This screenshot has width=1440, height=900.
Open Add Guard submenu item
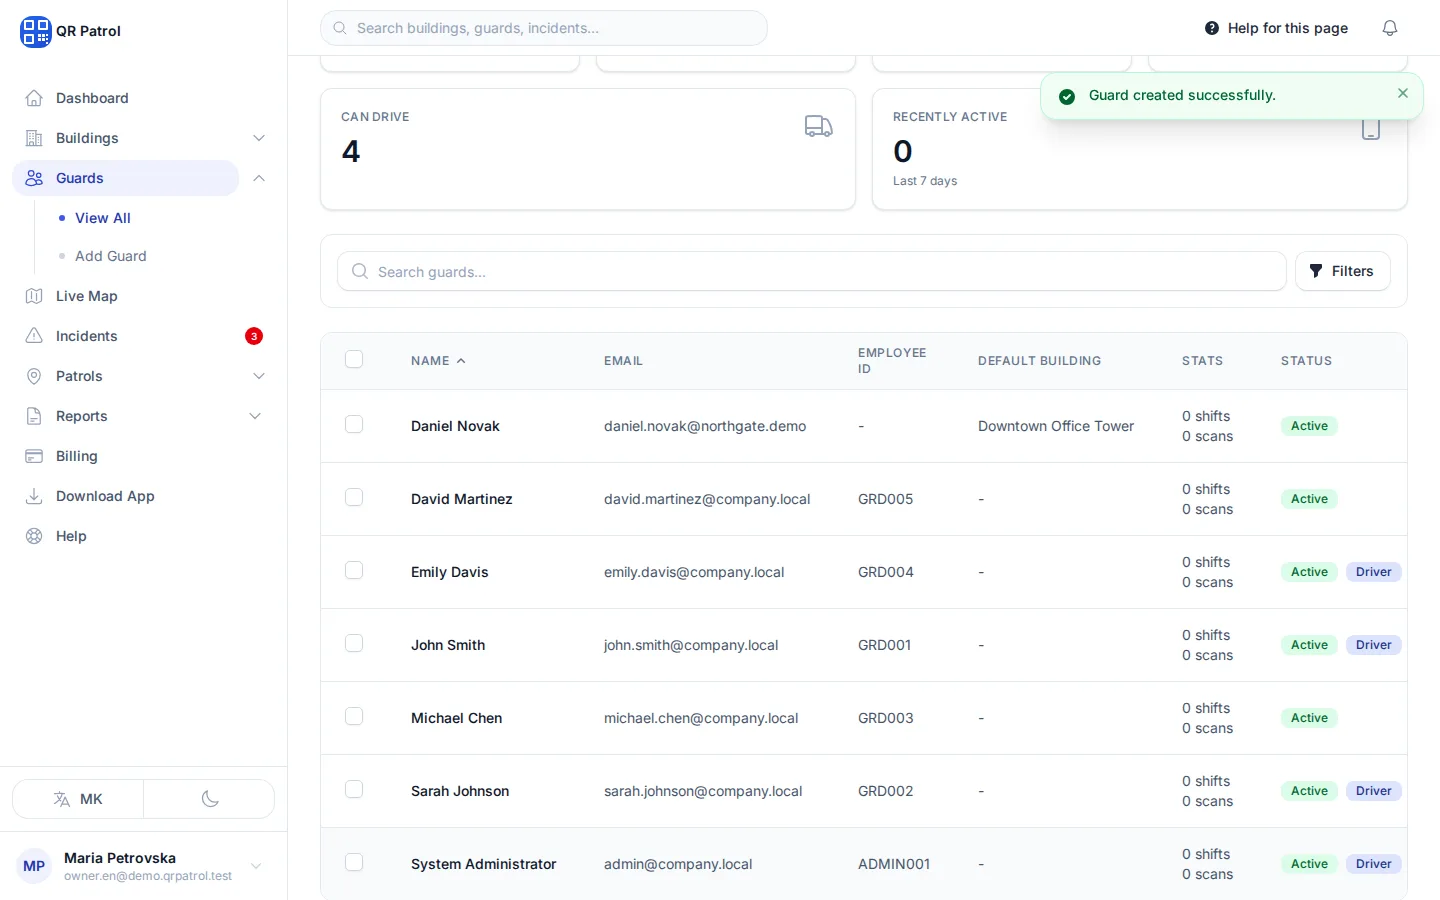[x=110, y=256]
